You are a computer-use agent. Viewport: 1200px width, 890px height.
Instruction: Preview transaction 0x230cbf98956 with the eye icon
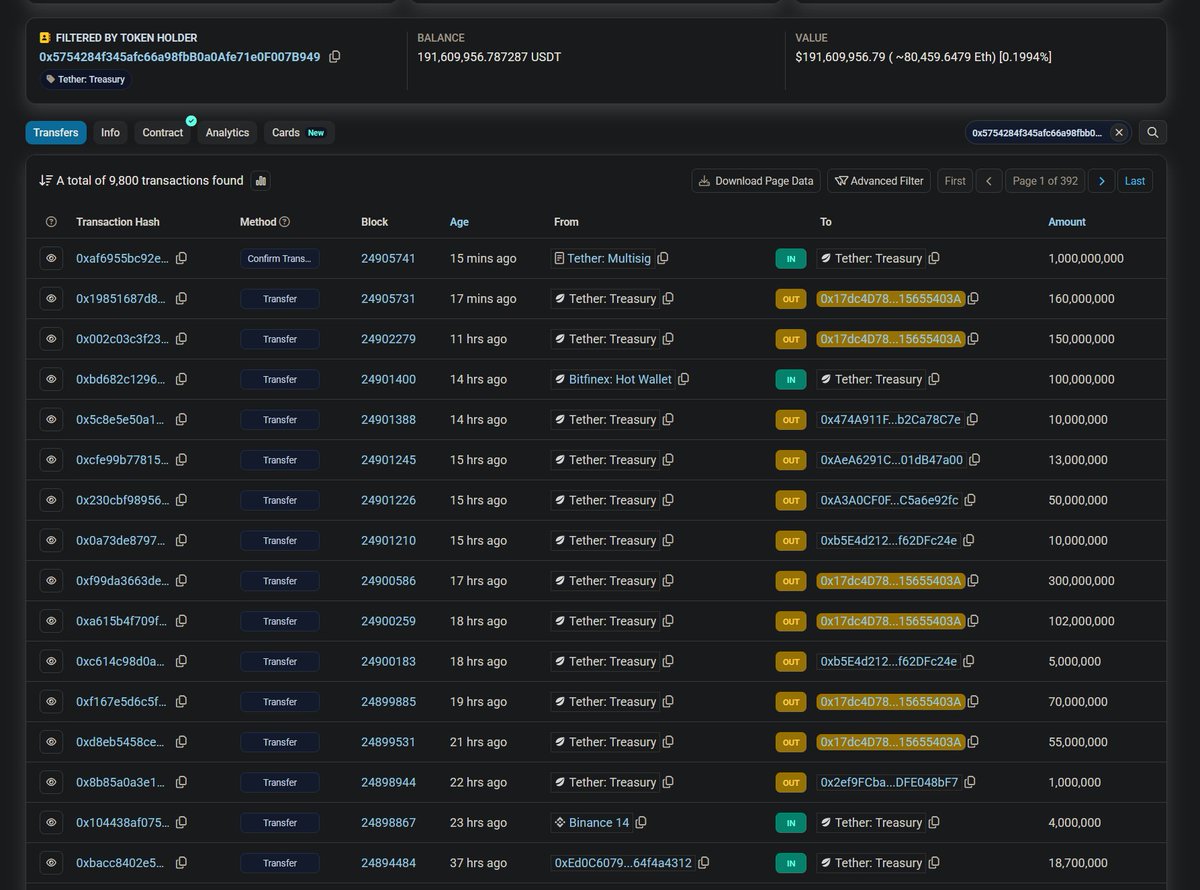click(52, 500)
